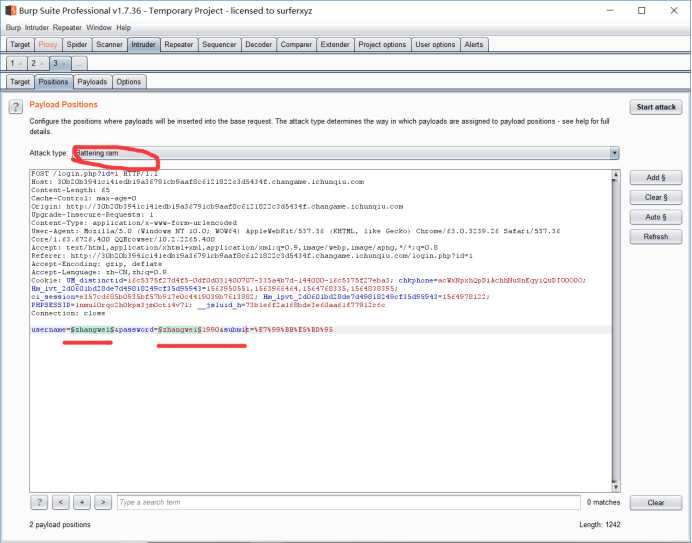Viewport: 692px width, 543px height.
Task: Click the '2 payload positions' status text
Action: tap(60, 524)
